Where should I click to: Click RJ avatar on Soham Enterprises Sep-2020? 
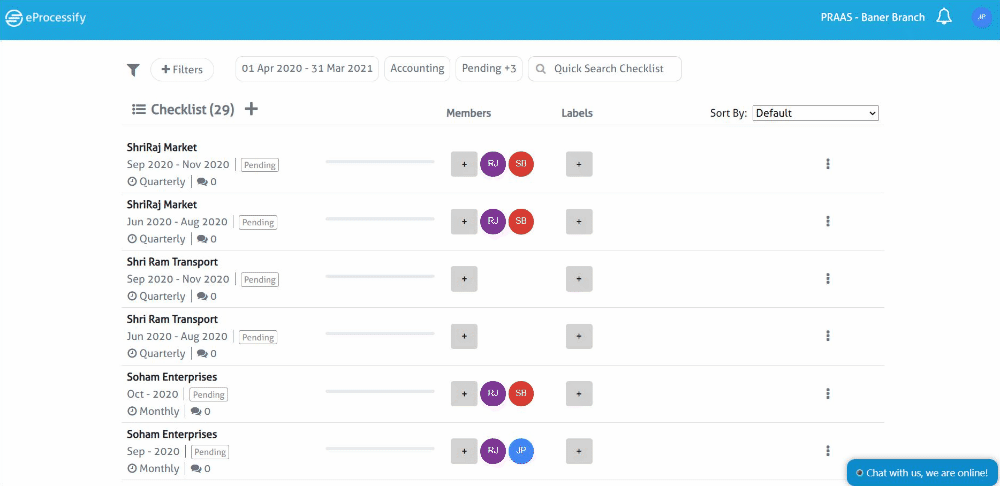[x=493, y=451]
